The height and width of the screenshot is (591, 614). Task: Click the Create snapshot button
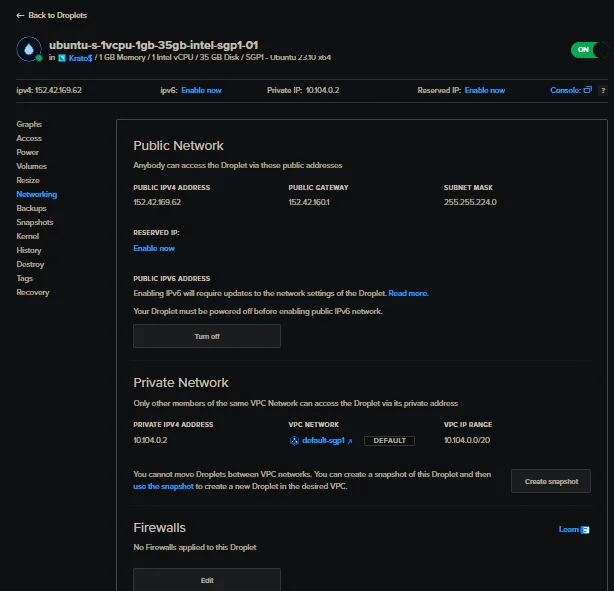551,481
